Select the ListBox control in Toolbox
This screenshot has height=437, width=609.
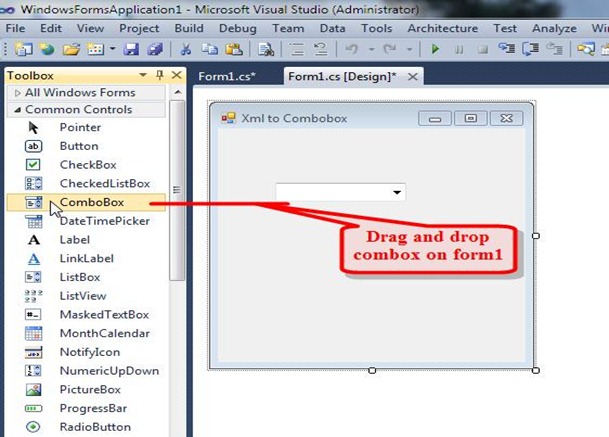pyautogui.click(x=86, y=277)
